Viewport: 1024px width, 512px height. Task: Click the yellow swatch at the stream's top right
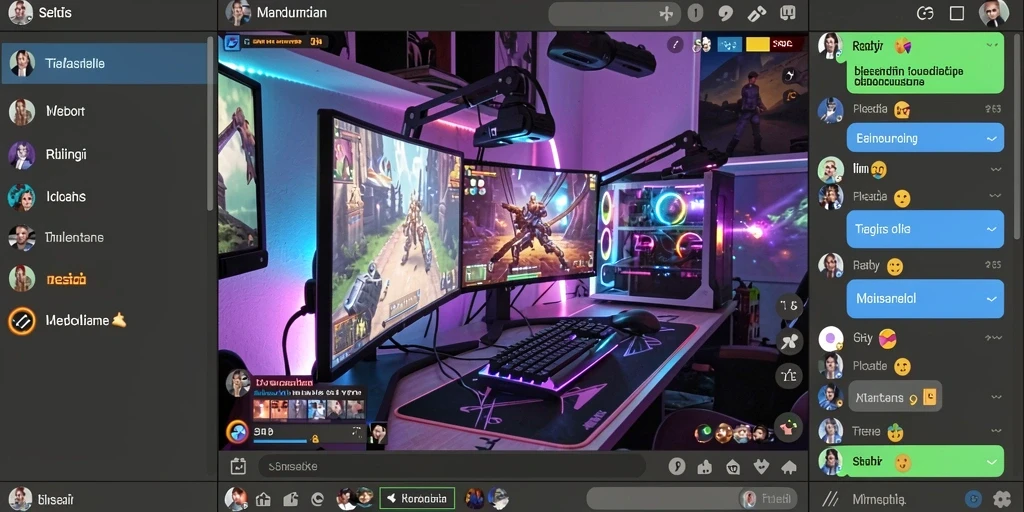[758, 44]
